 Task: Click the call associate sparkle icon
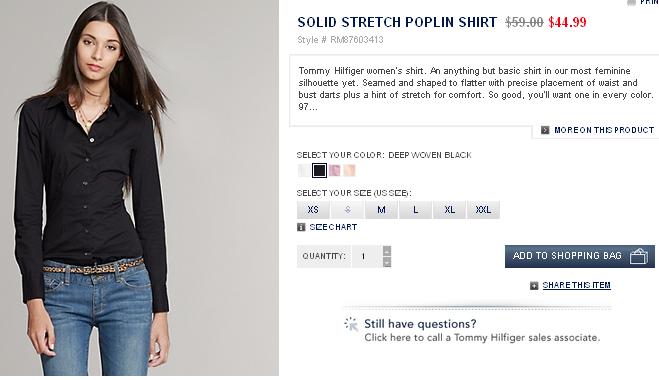click(351, 324)
